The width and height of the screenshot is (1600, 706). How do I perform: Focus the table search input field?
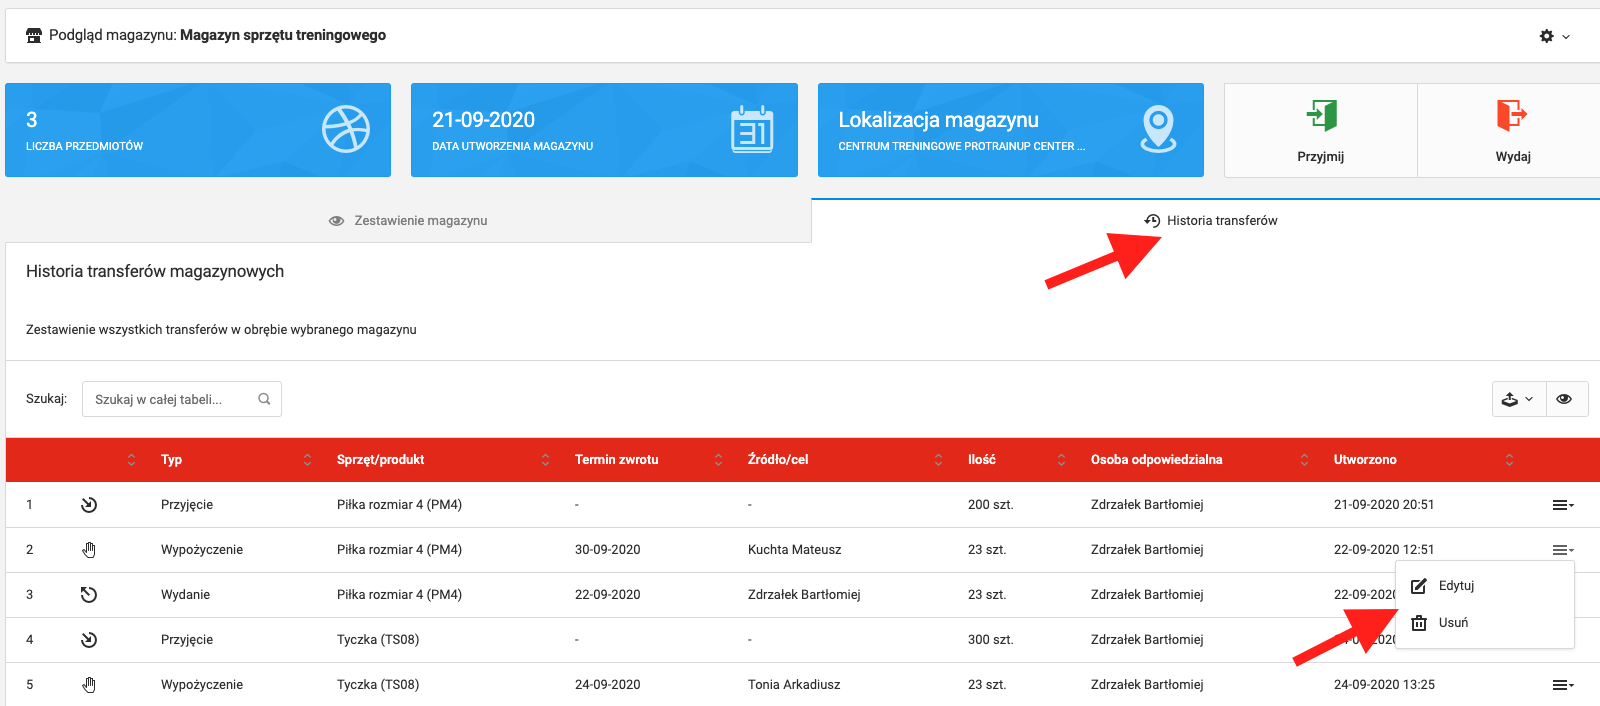pos(168,399)
